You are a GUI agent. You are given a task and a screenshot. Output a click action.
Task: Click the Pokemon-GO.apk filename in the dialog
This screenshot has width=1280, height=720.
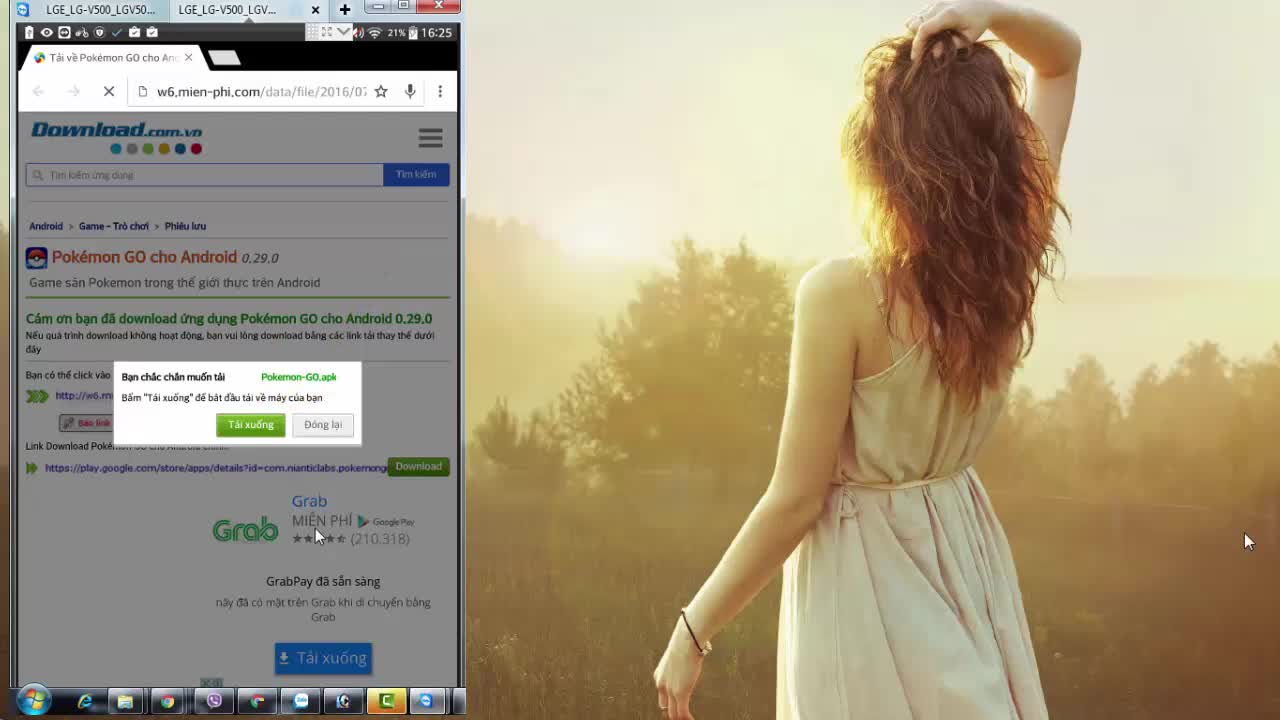pyautogui.click(x=299, y=377)
